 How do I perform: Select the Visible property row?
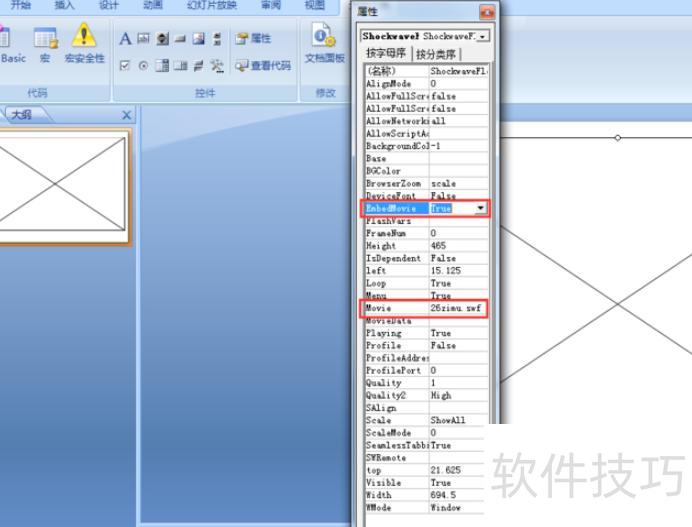click(x=425, y=482)
